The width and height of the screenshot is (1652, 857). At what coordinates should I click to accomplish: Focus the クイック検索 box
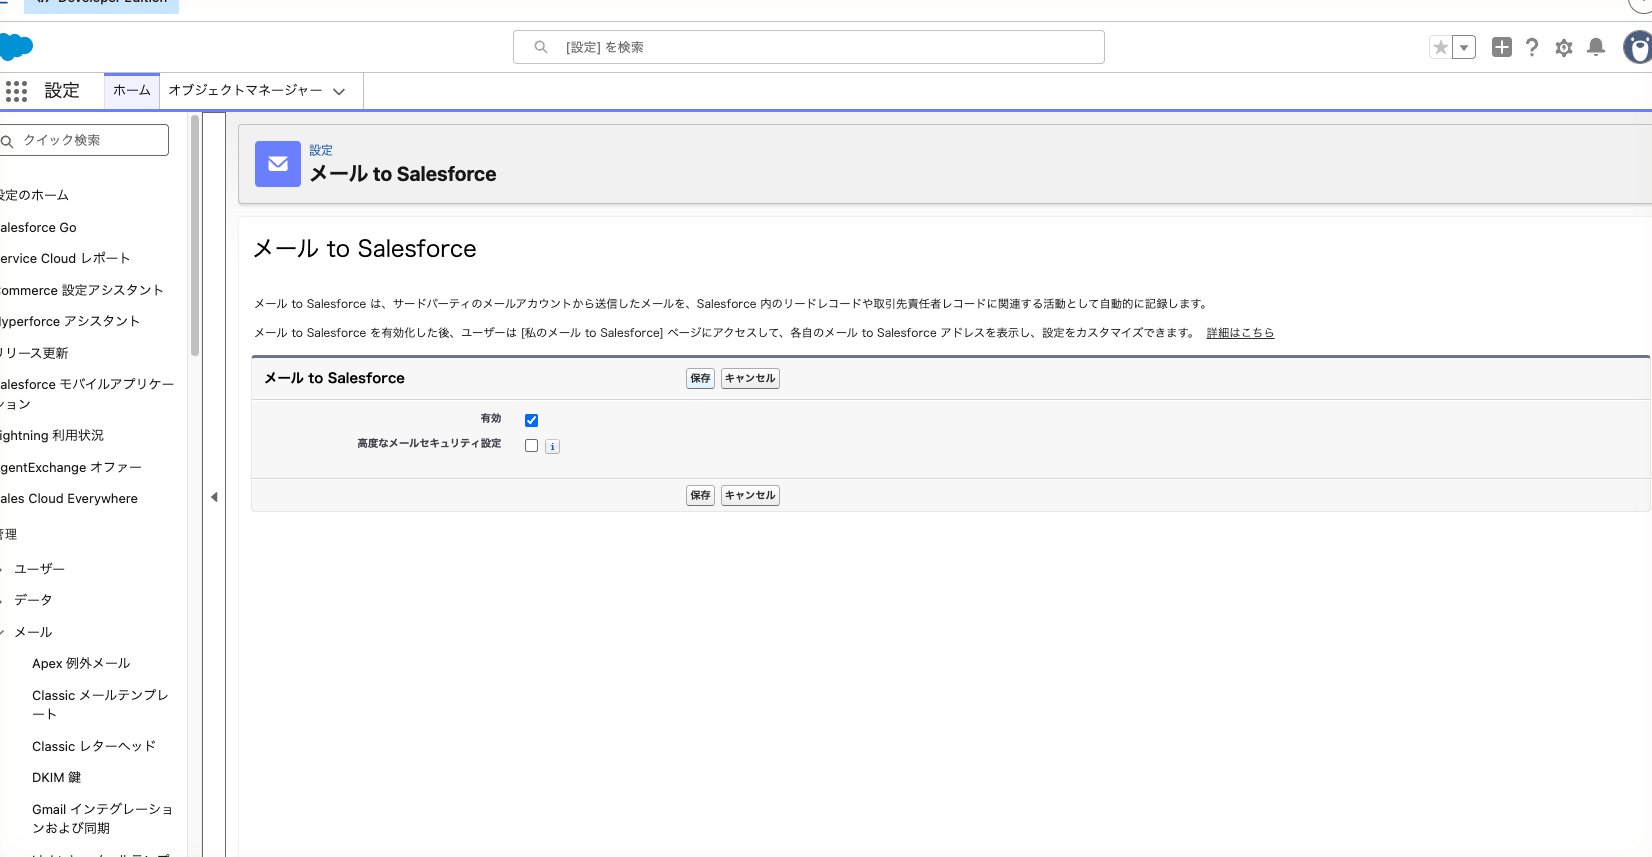(84, 140)
